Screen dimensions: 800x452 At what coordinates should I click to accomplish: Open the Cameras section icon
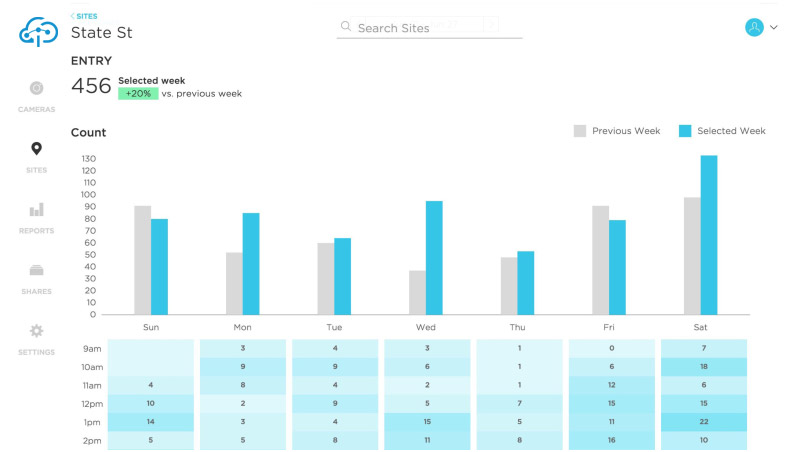pyautogui.click(x=36, y=88)
